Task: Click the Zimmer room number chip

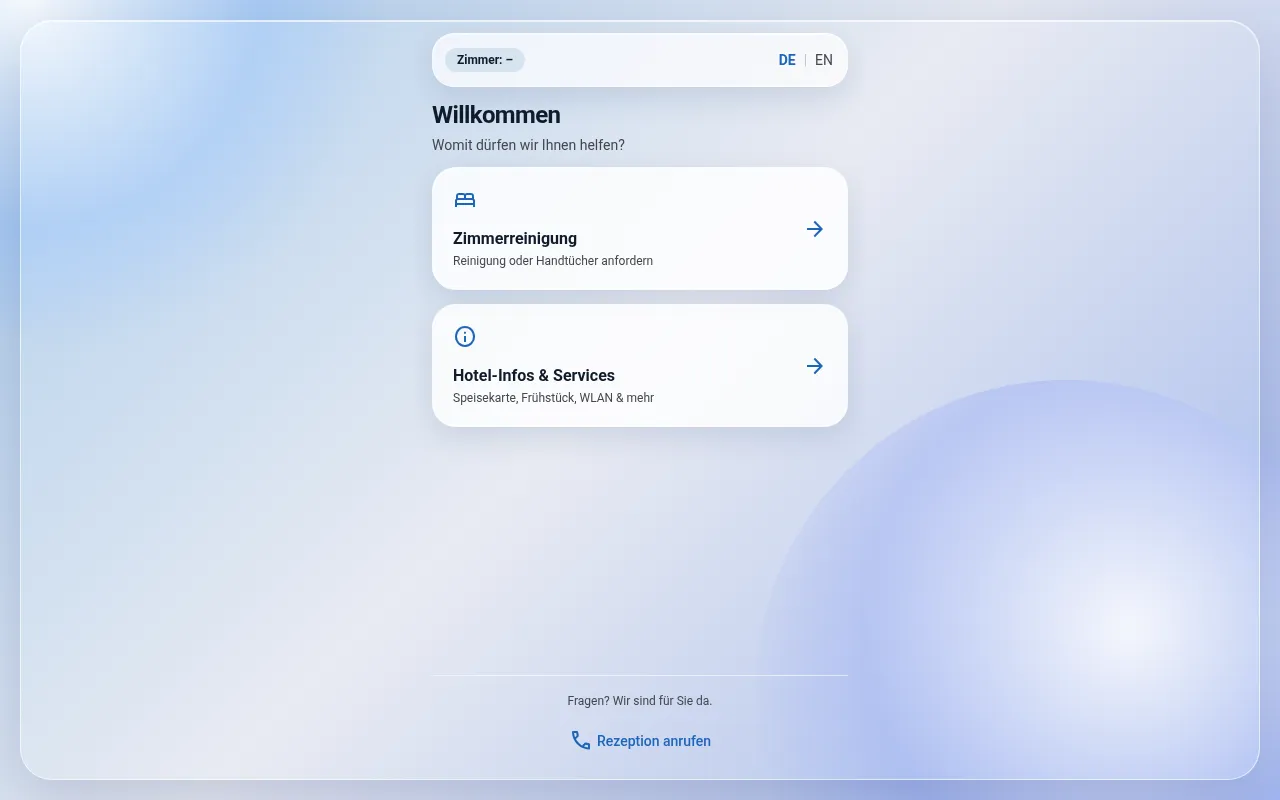Action: click(485, 60)
